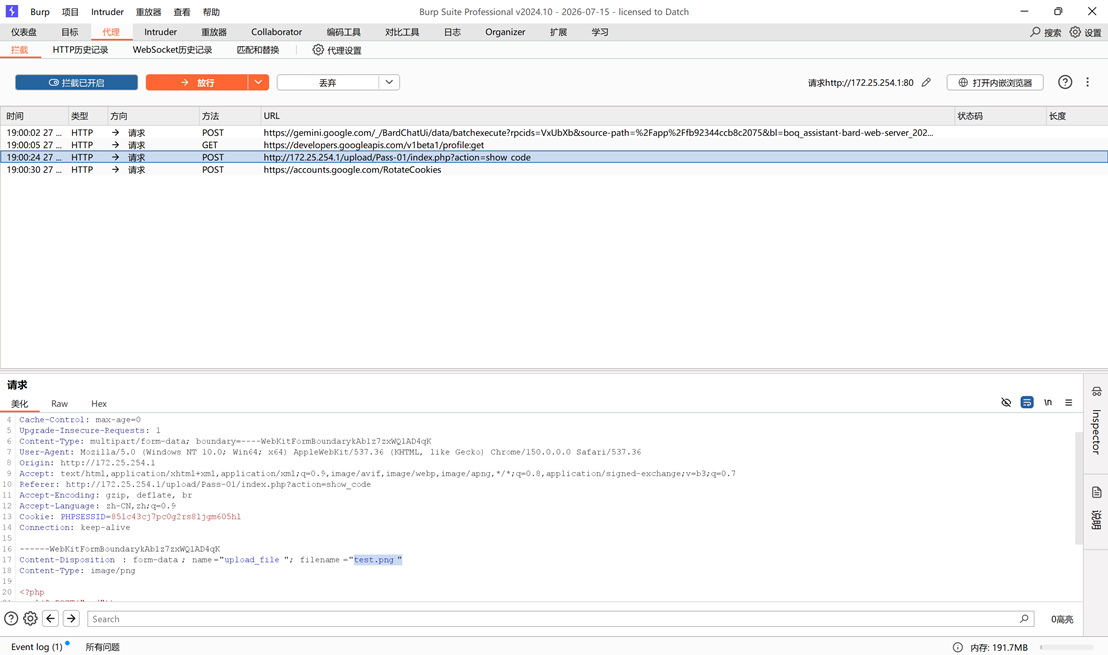Open the HTTP历史记录 sub-tab

[81, 49]
